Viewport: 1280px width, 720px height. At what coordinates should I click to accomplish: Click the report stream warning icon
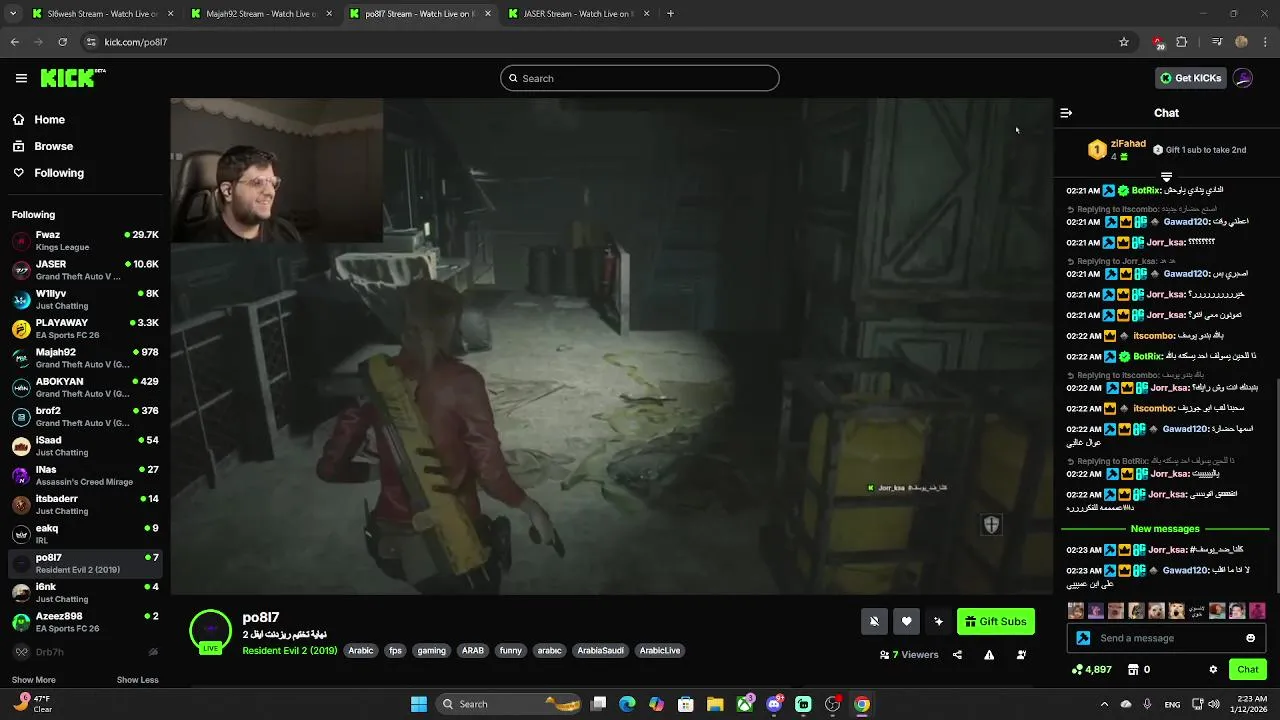989,655
